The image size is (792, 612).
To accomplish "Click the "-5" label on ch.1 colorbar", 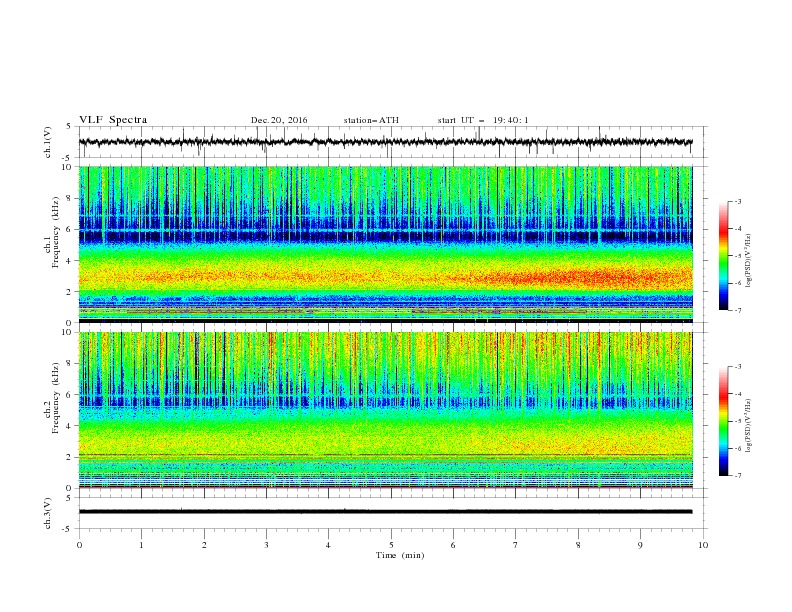I will [737, 256].
